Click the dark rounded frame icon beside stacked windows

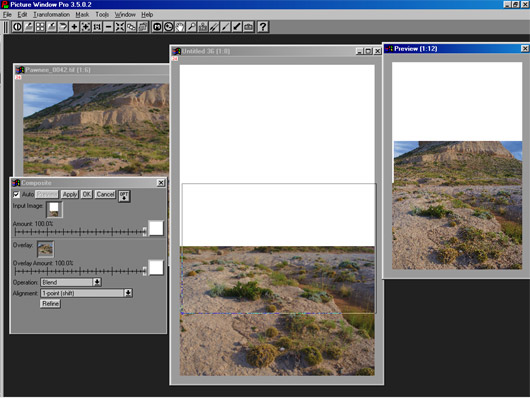pyautogui.click(x=157, y=27)
